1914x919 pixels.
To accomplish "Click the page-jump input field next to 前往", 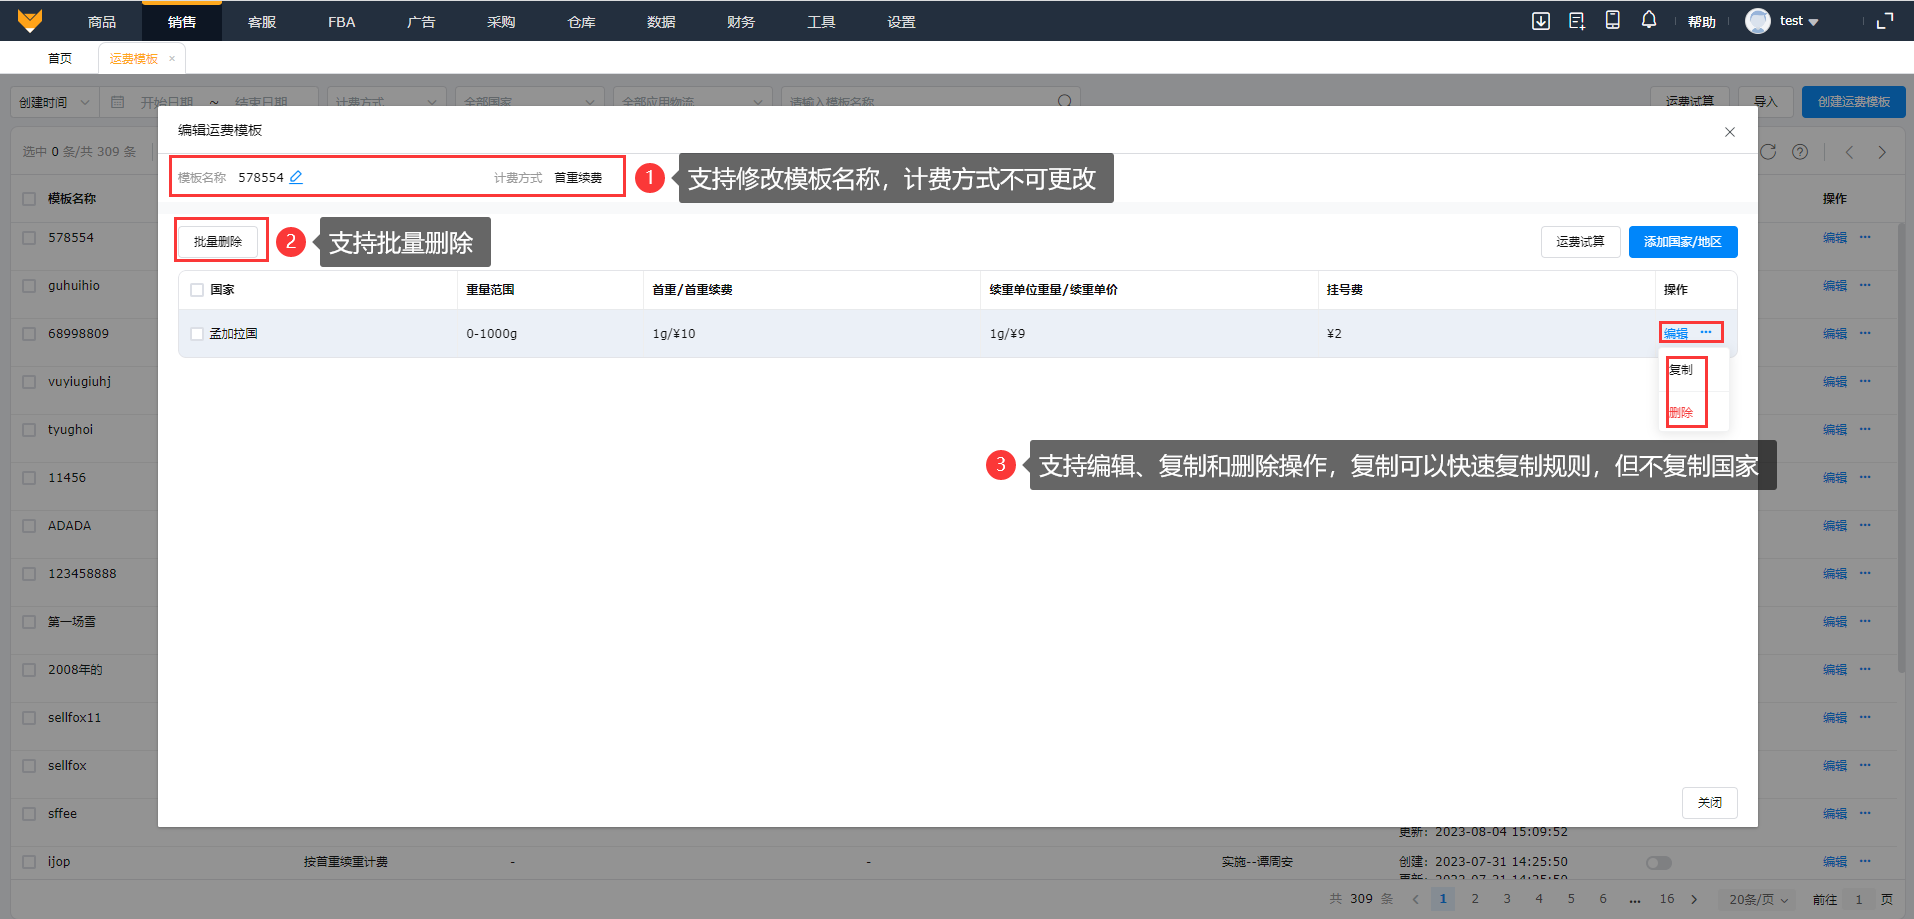I will (1859, 899).
